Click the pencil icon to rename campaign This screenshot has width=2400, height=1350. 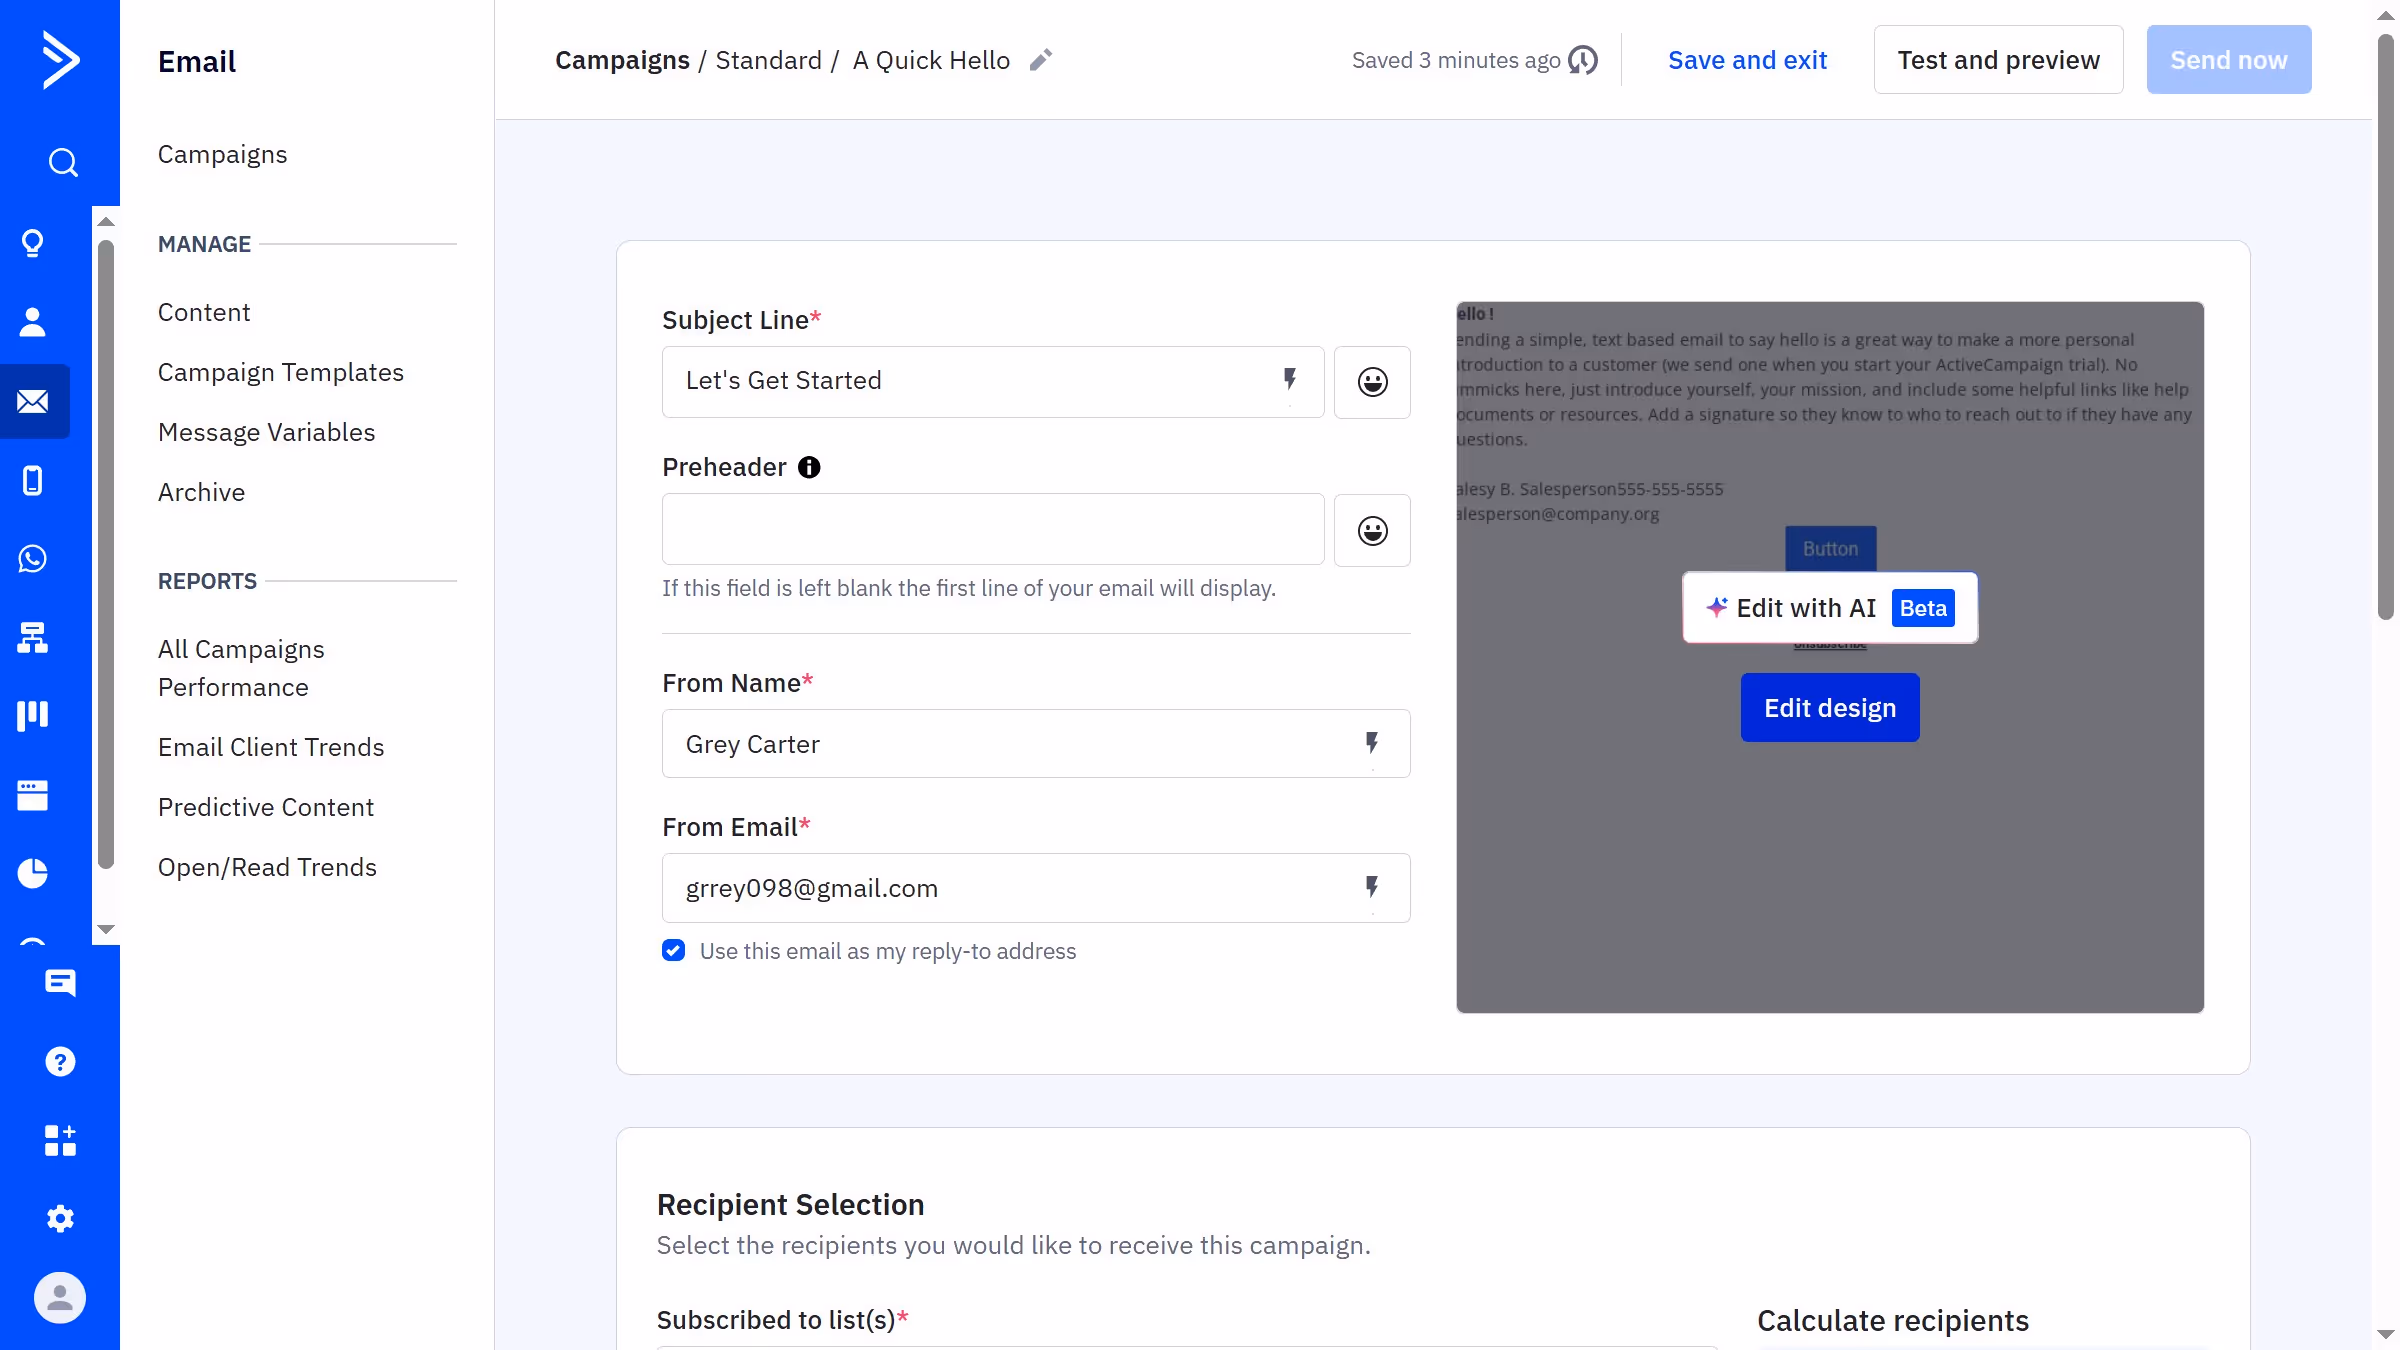tap(1040, 60)
